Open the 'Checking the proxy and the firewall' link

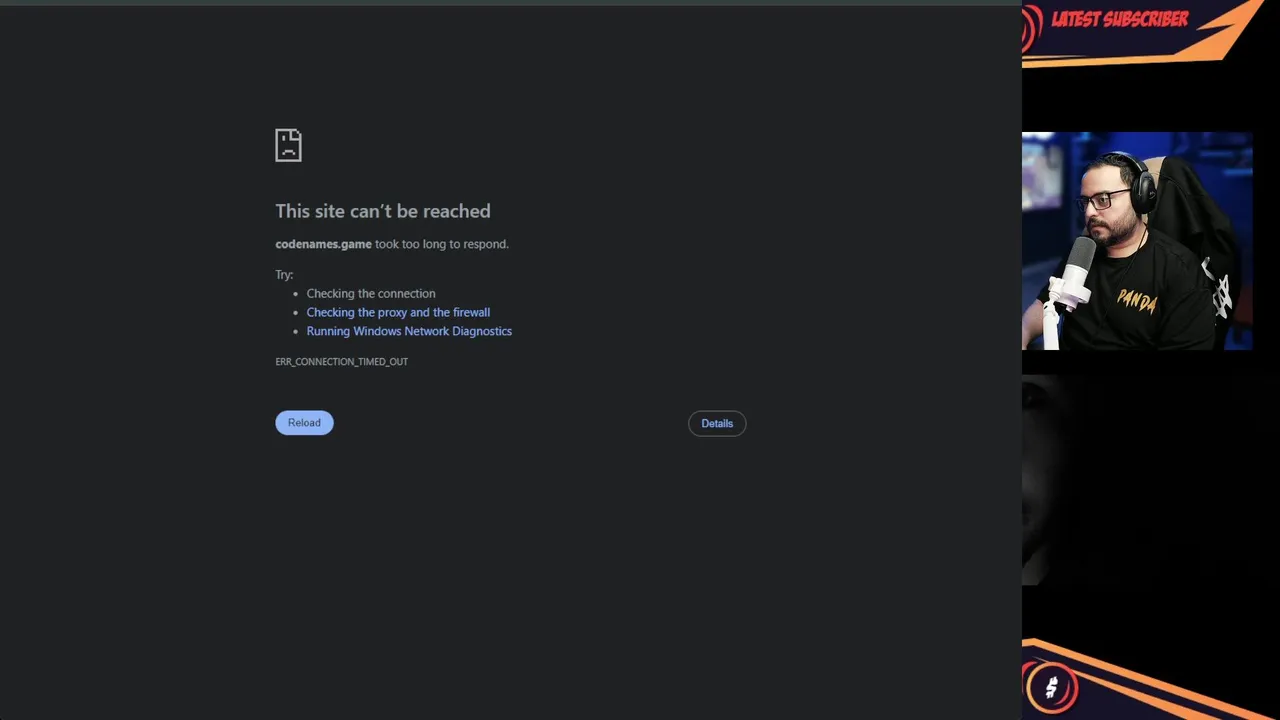[x=398, y=312]
